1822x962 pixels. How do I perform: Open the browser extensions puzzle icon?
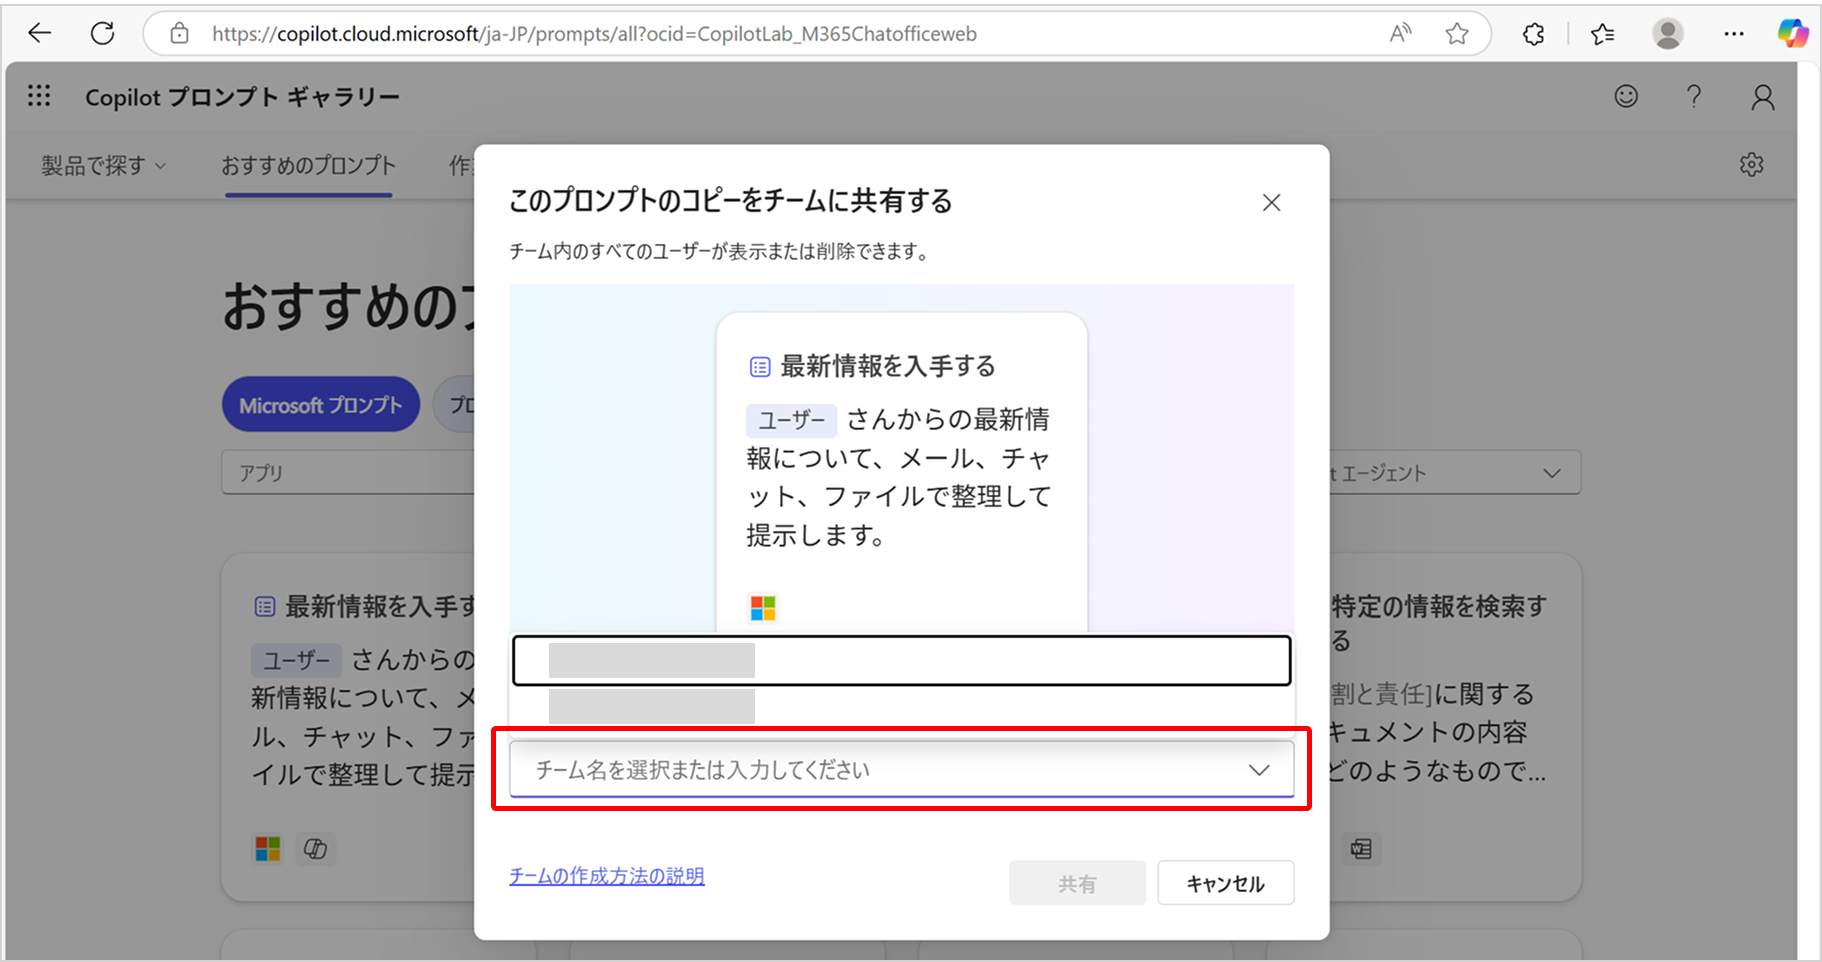(x=1533, y=34)
